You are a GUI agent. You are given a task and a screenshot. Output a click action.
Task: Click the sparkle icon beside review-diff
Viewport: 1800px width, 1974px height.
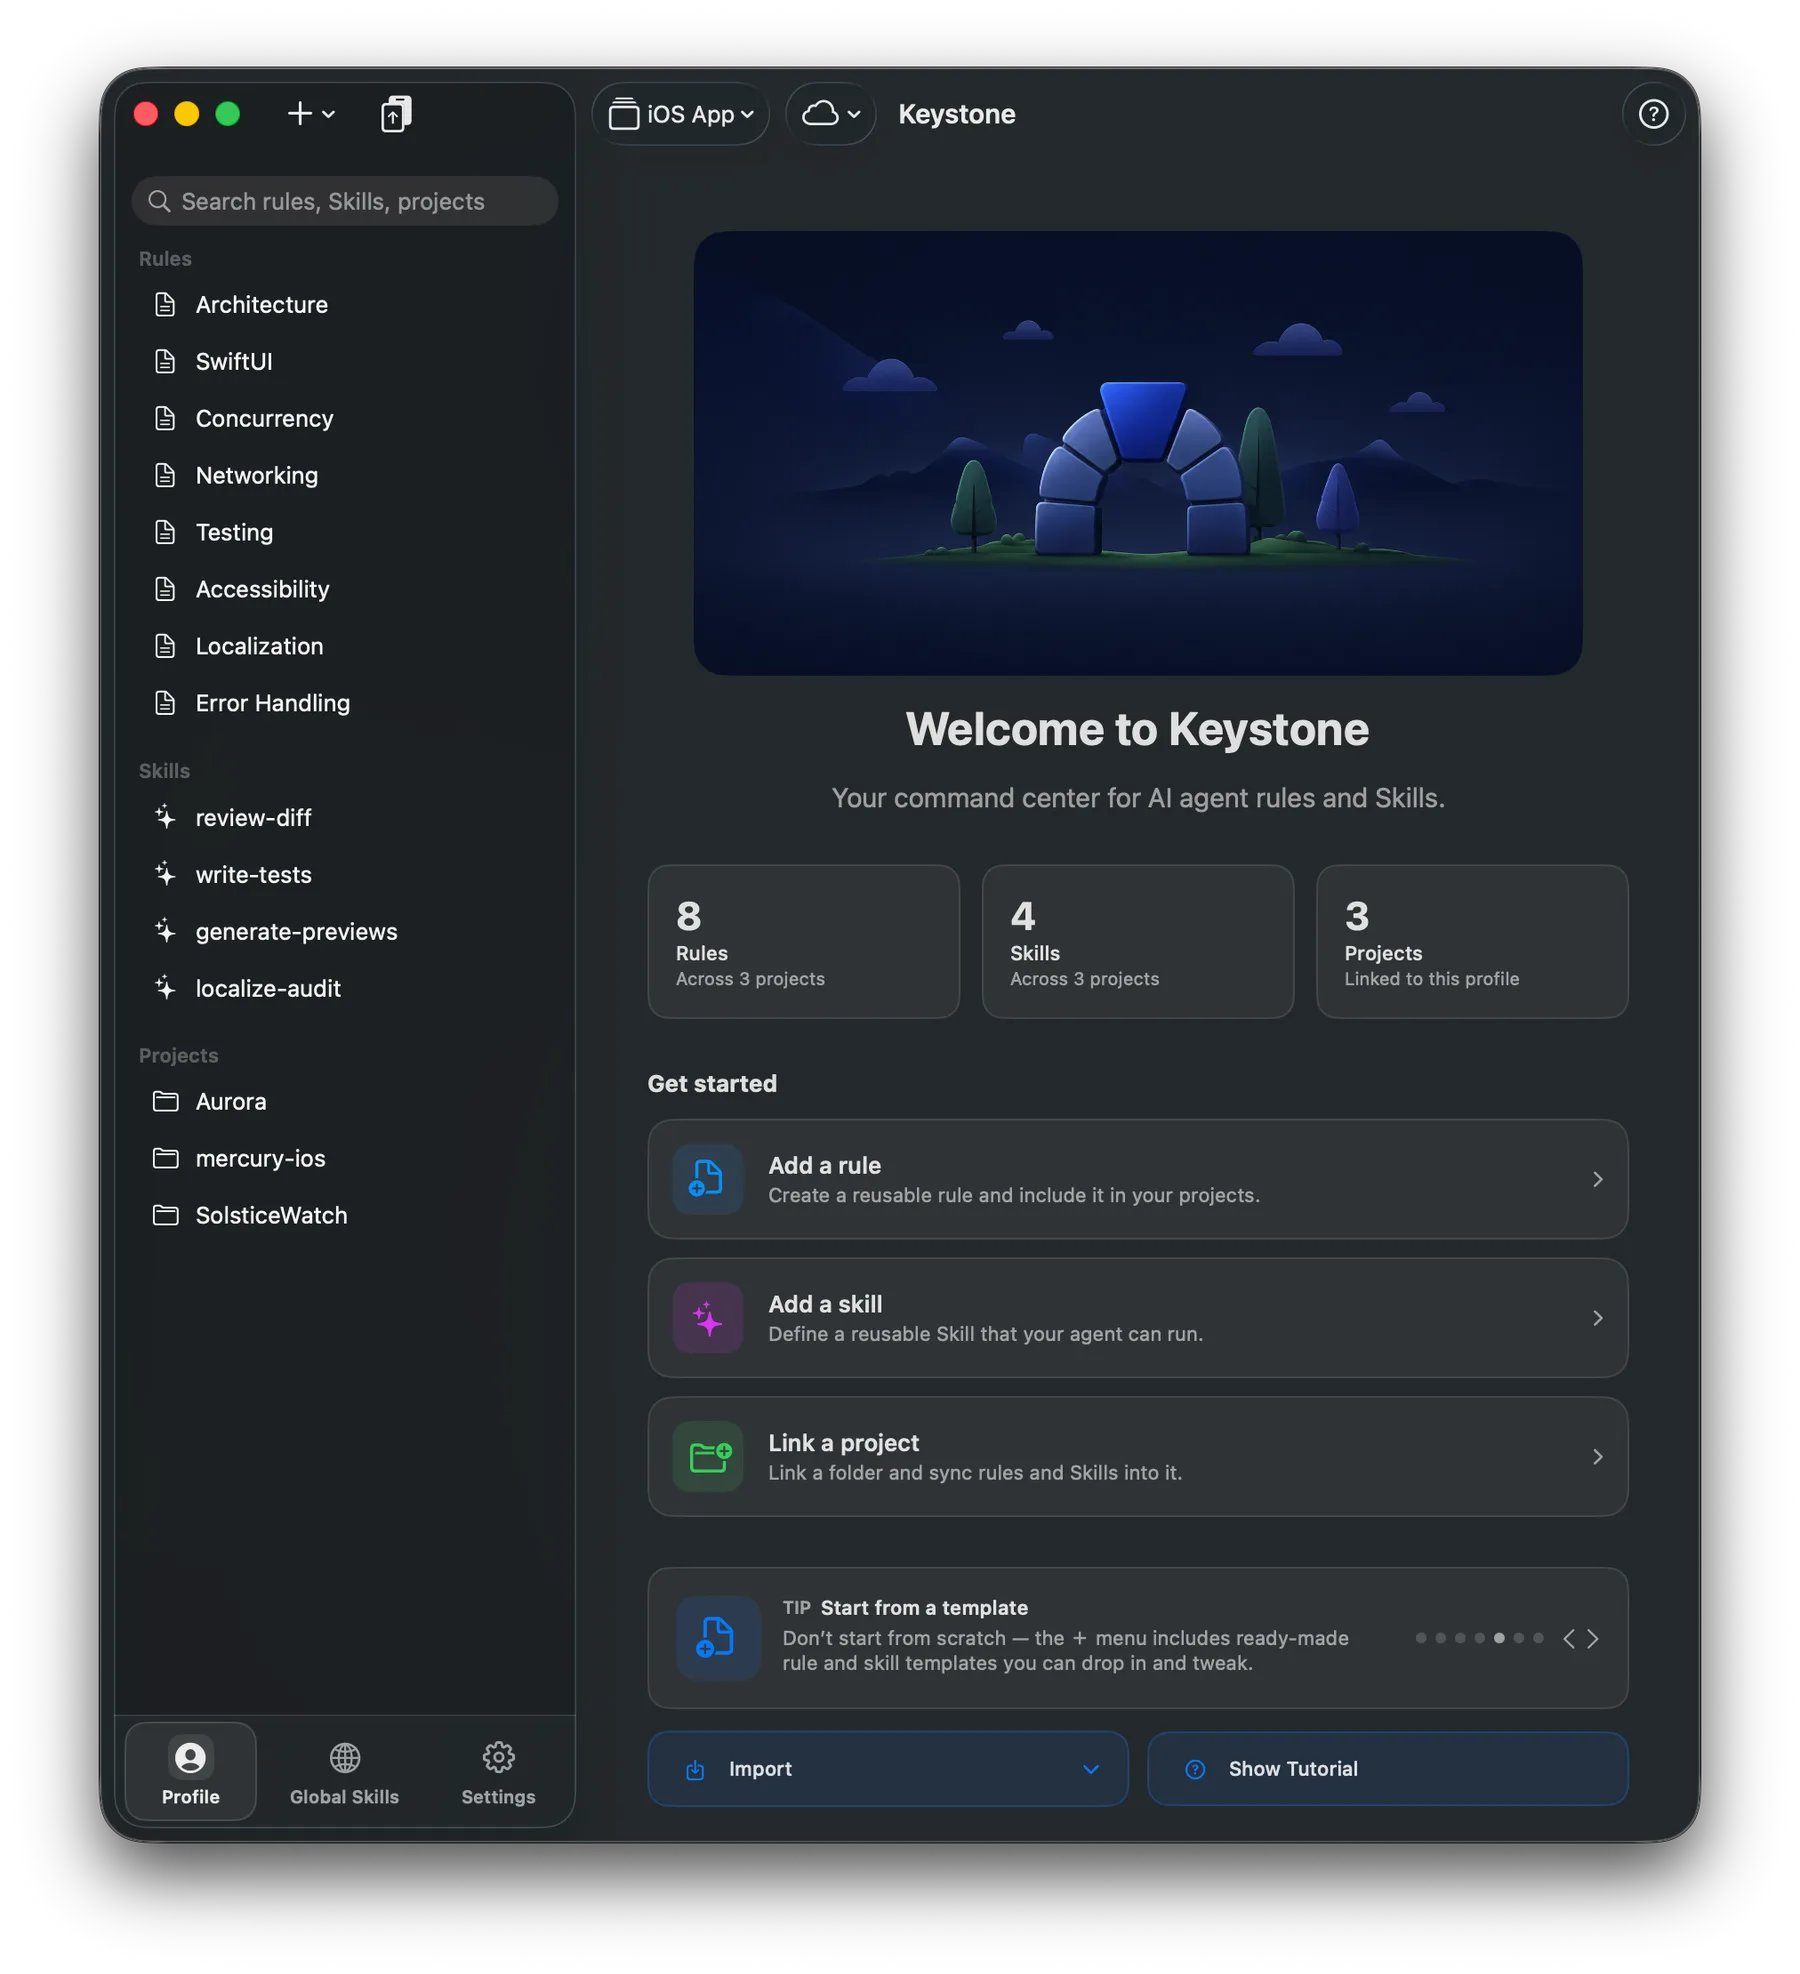click(x=165, y=818)
